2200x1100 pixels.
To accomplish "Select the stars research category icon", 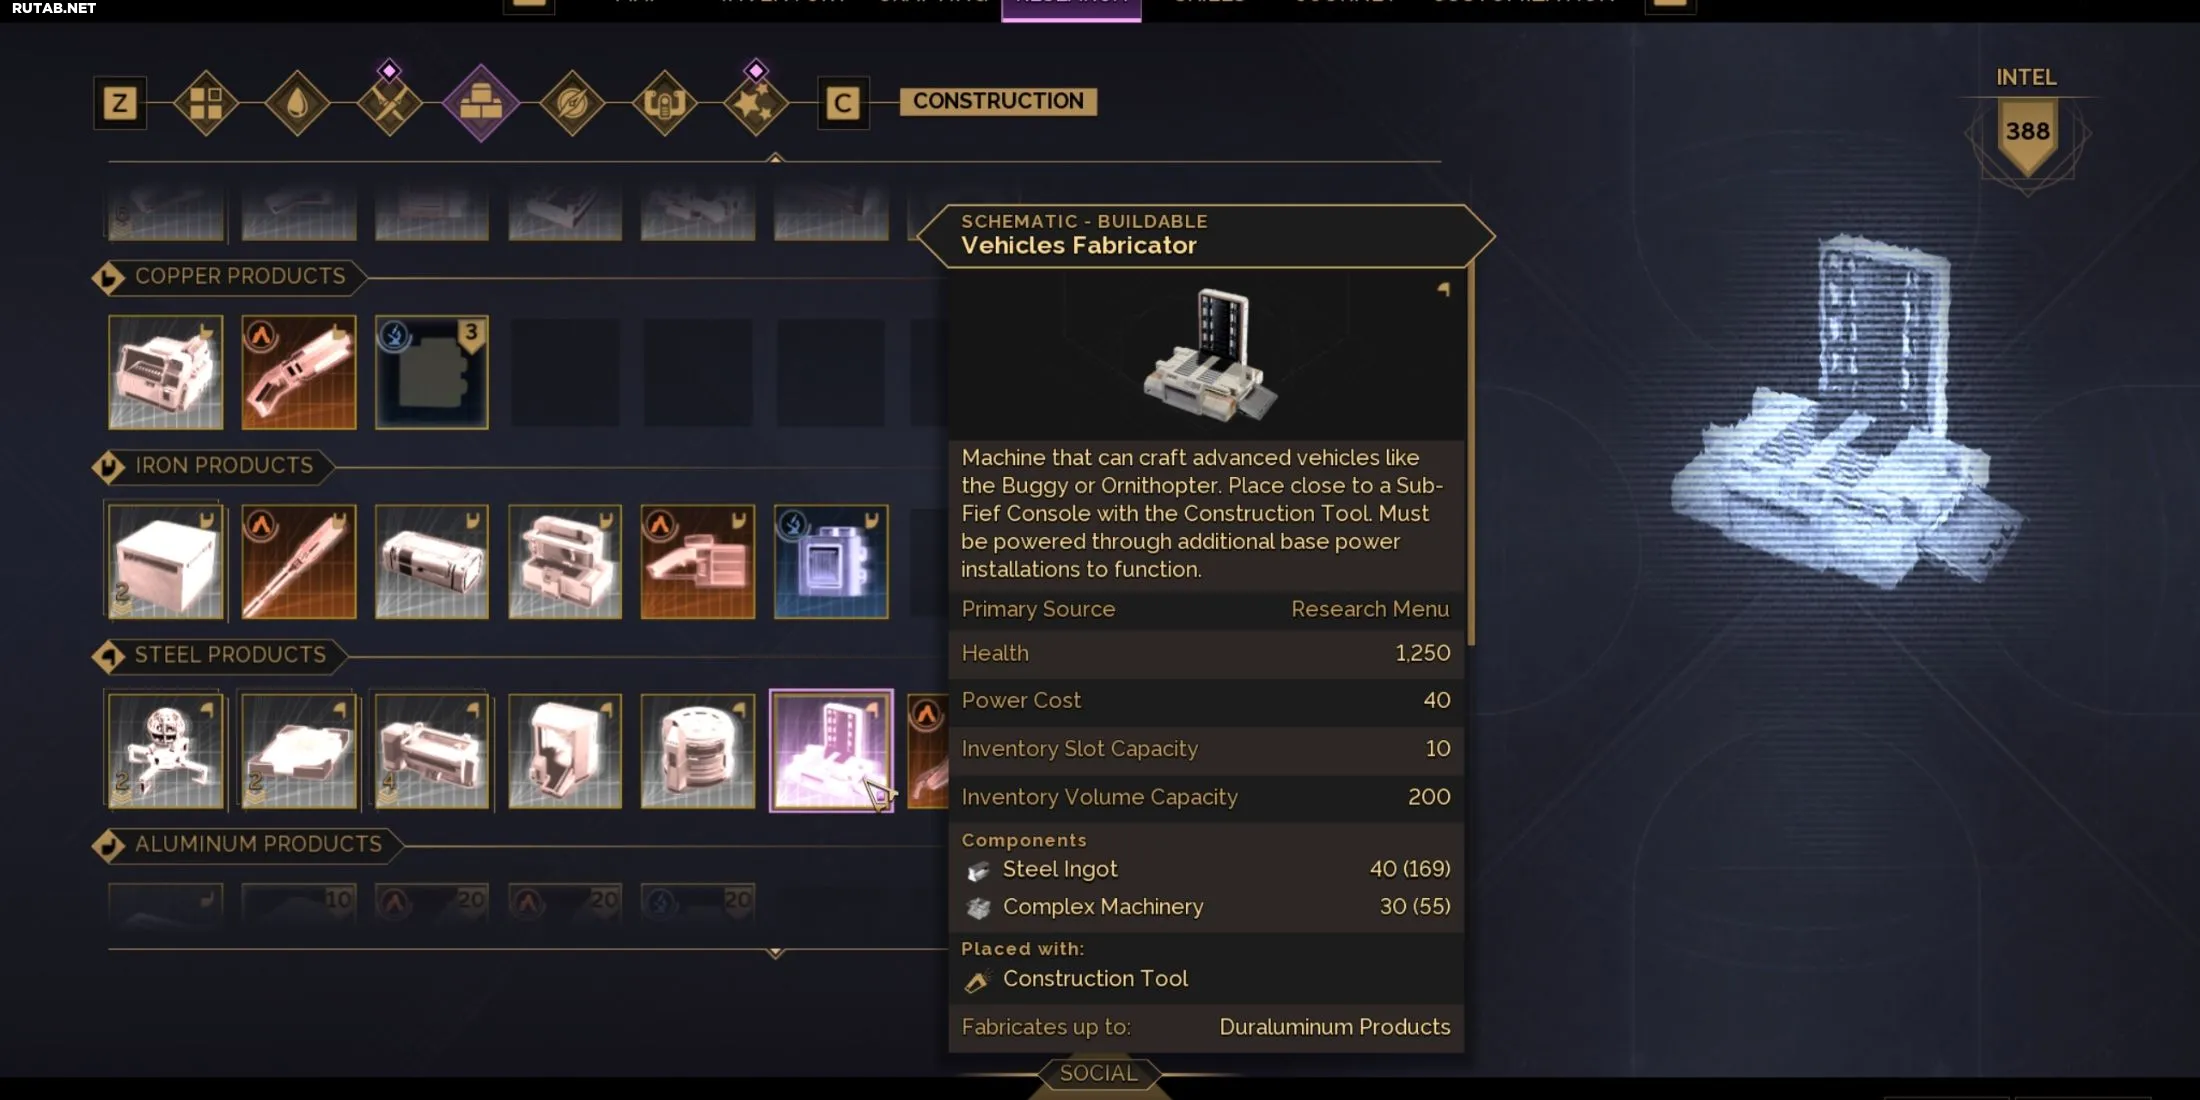I will point(755,103).
